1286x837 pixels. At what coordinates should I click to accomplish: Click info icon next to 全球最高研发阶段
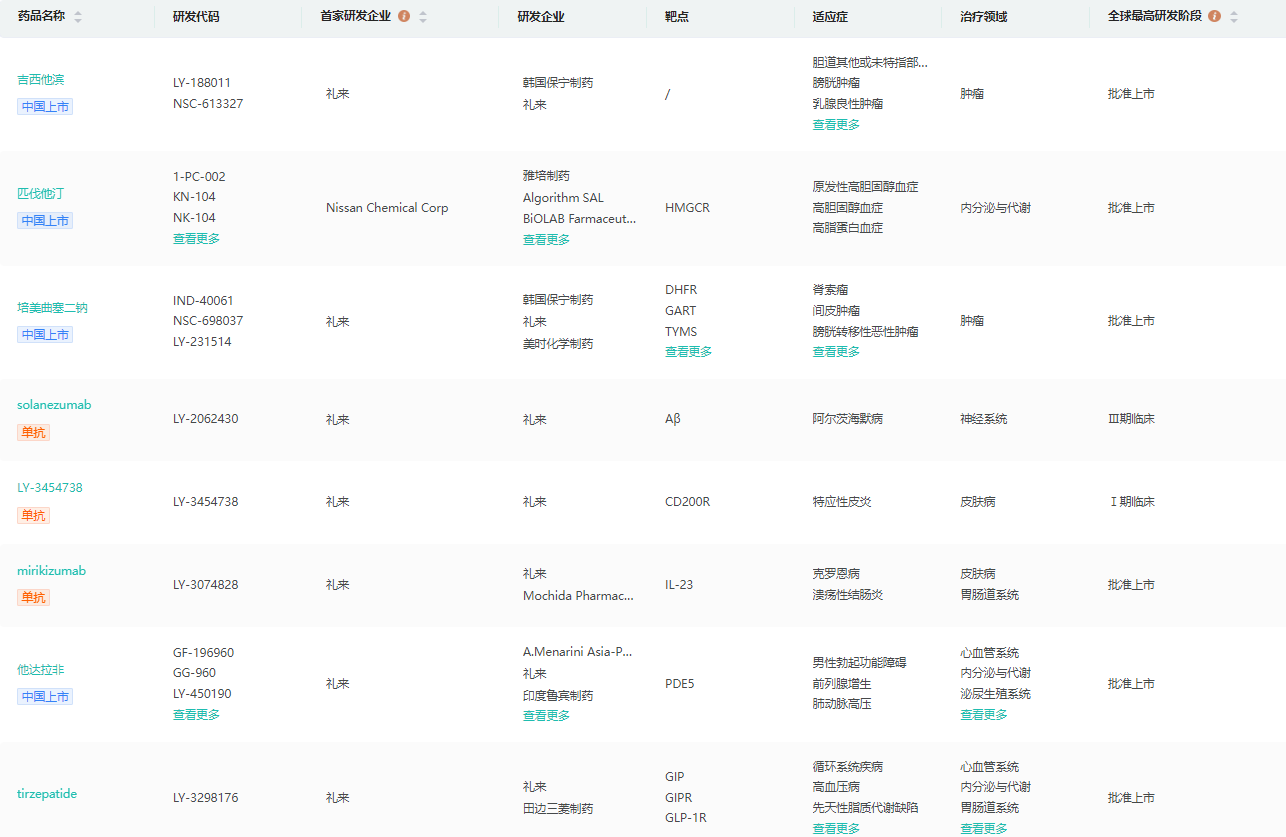tap(1214, 16)
